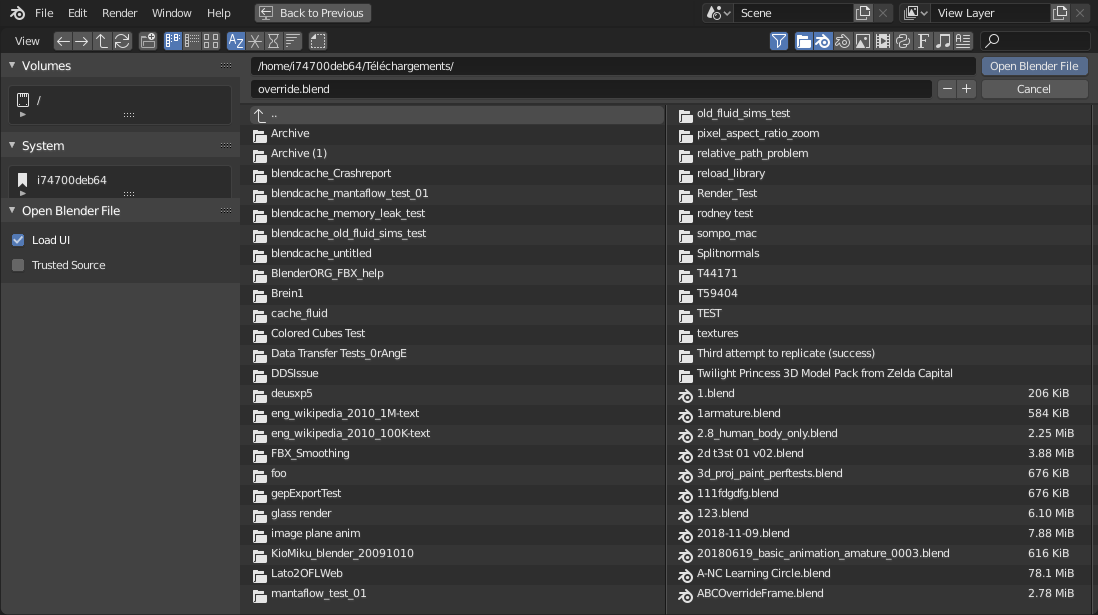Cancel the file browser
Screen dimensions: 1098x615
point(1034,89)
